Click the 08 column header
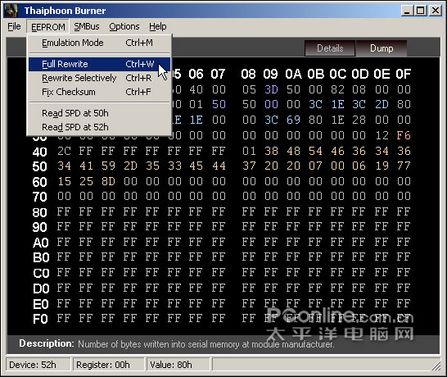 249,74
